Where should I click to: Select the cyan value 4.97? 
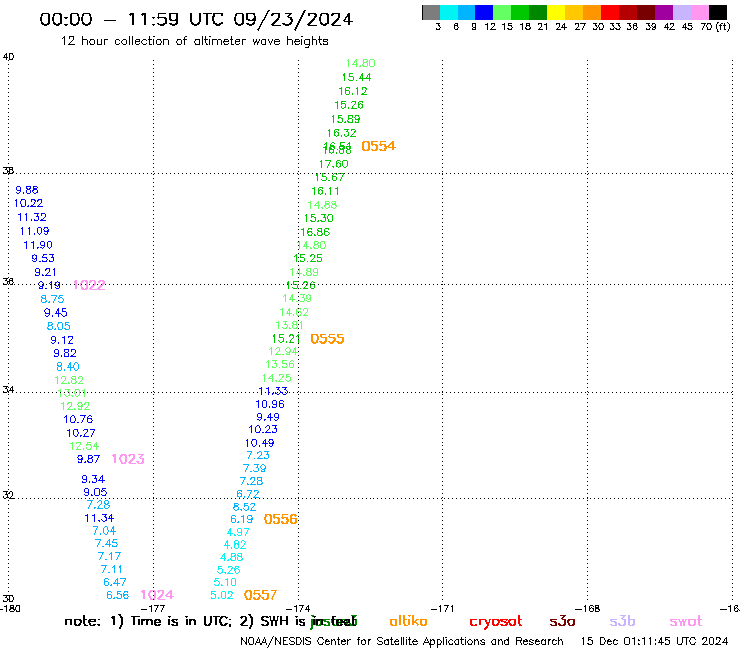(x=238, y=532)
